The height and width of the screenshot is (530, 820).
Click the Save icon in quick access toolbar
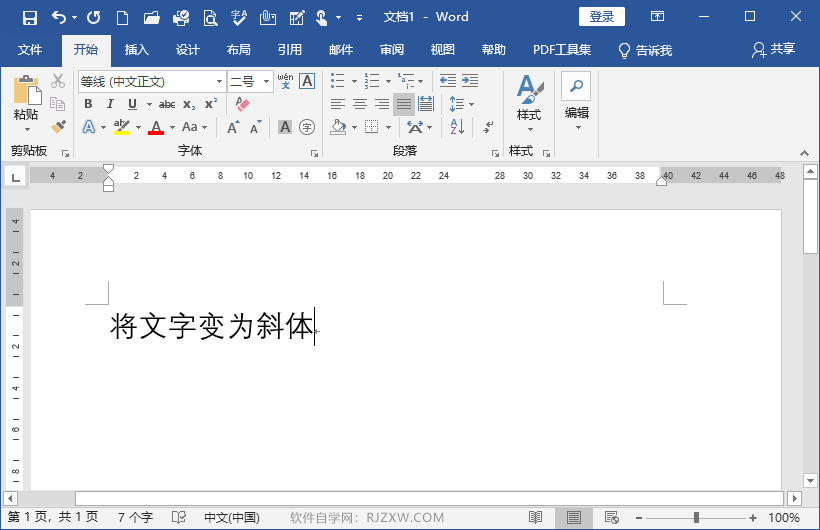tap(30, 18)
